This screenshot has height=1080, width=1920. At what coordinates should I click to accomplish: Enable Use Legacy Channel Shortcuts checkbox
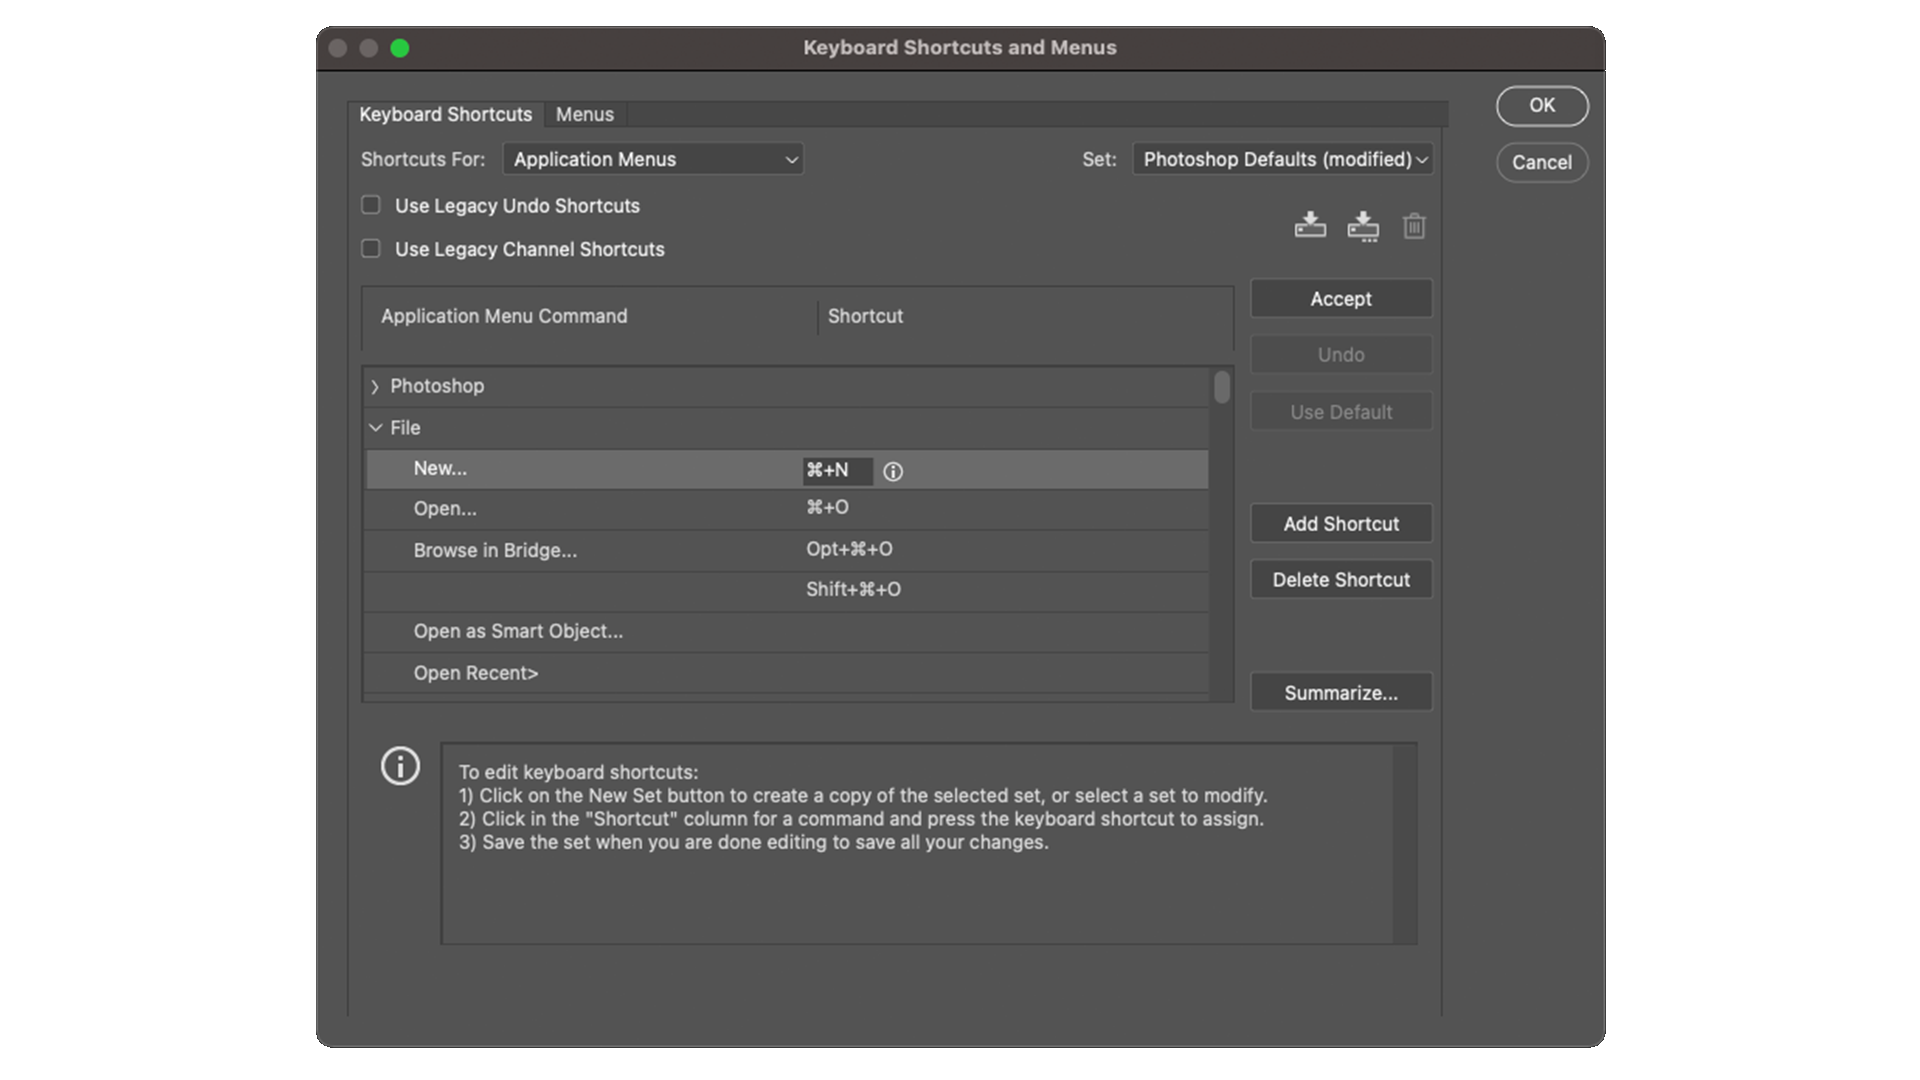371,248
